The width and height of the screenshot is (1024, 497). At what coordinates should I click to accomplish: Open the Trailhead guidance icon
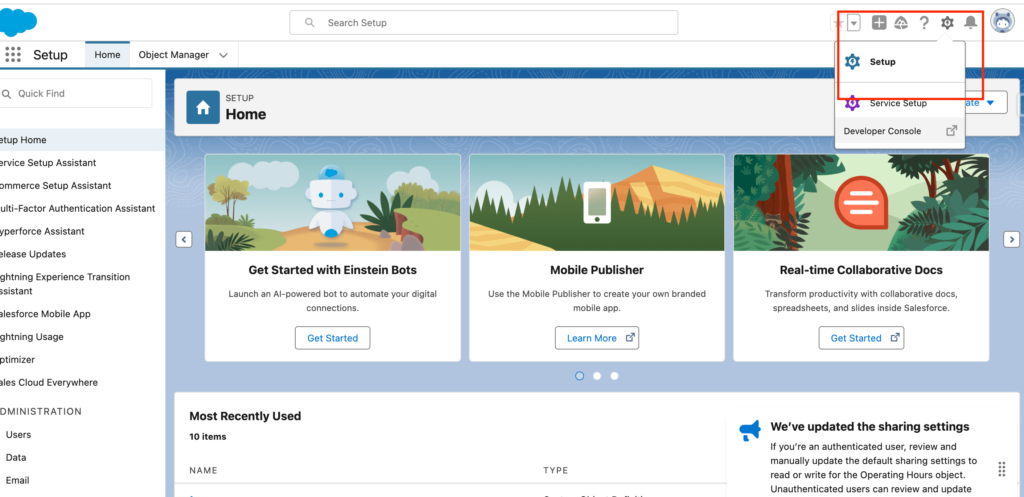point(901,23)
